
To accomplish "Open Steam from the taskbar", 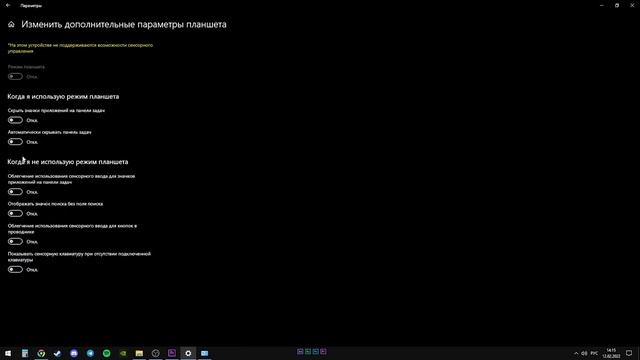I will [58, 353].
